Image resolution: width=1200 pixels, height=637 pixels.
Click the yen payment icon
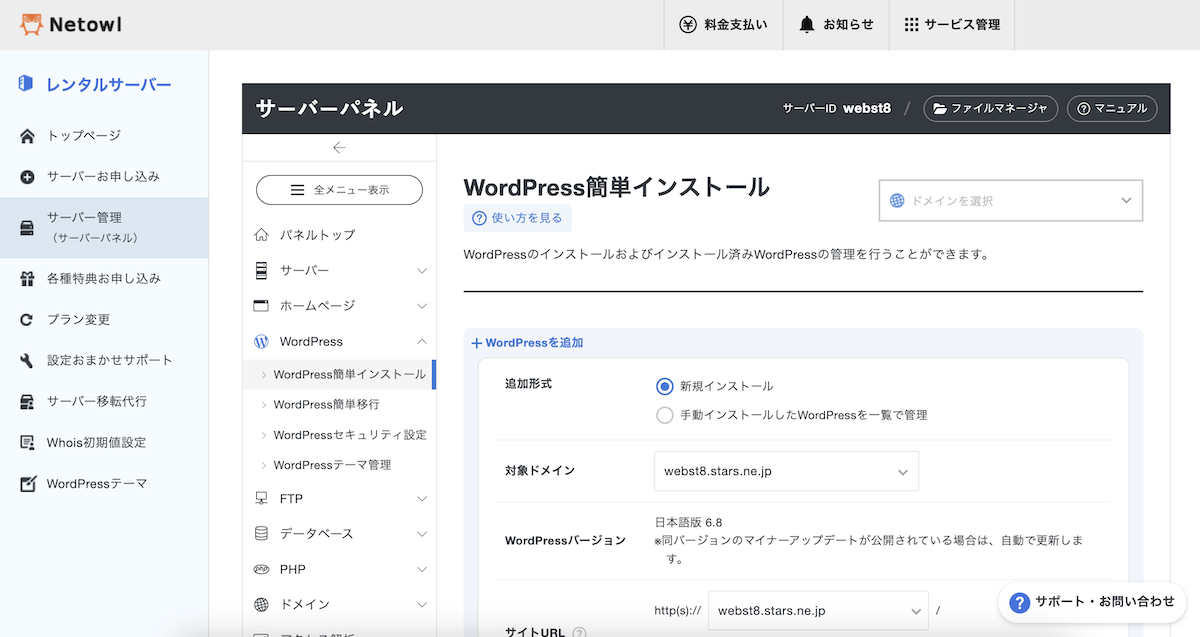[x=688, y=25]
